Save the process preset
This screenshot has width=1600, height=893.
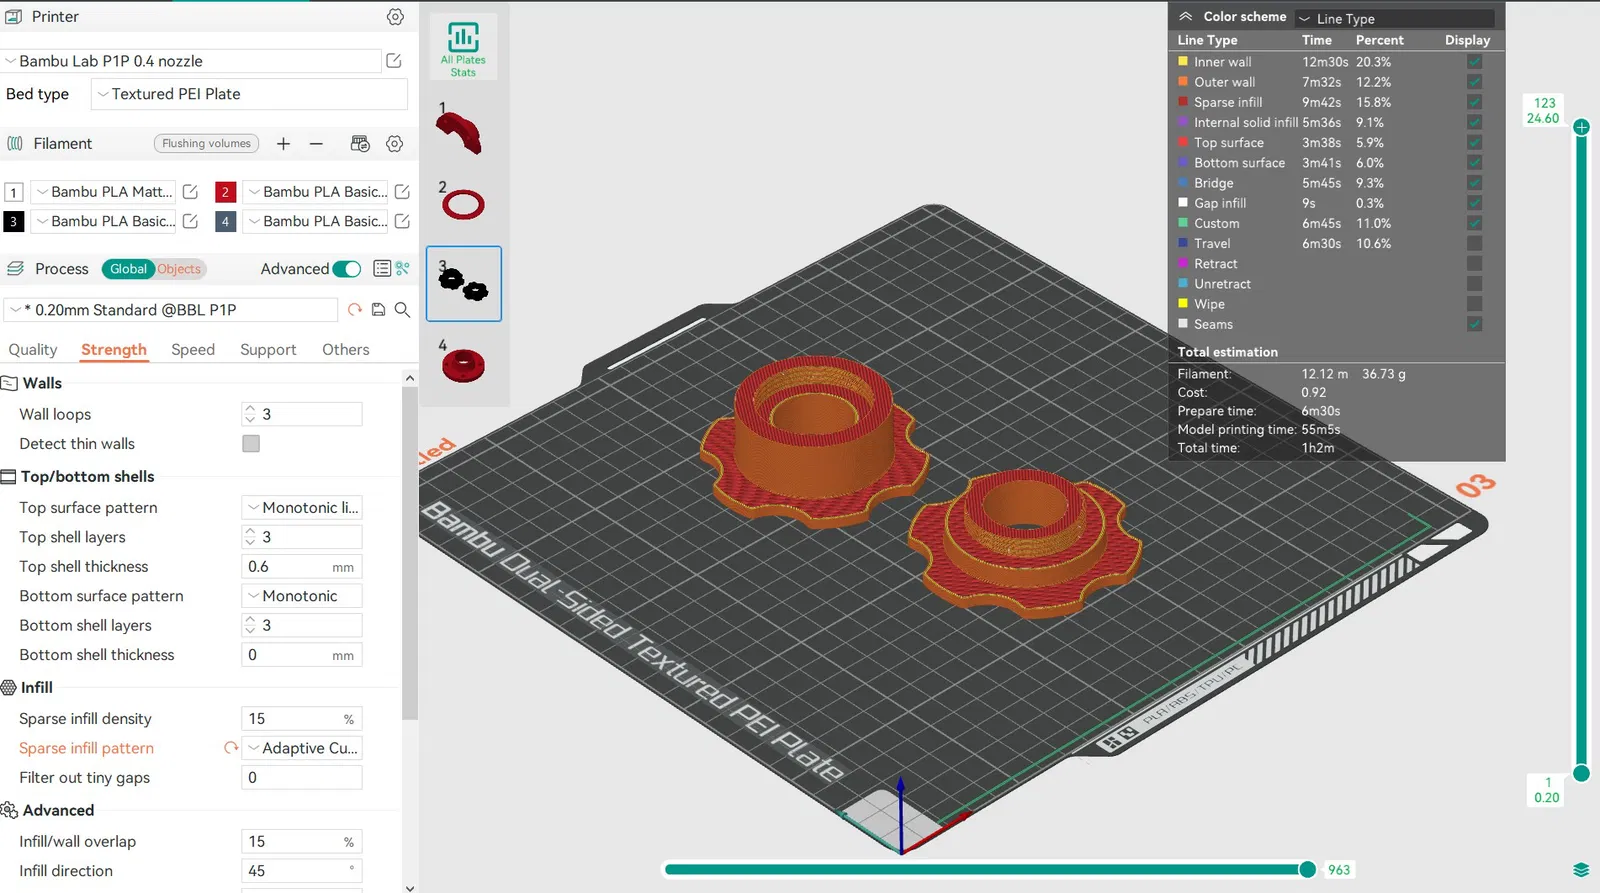tap(378, 310)
